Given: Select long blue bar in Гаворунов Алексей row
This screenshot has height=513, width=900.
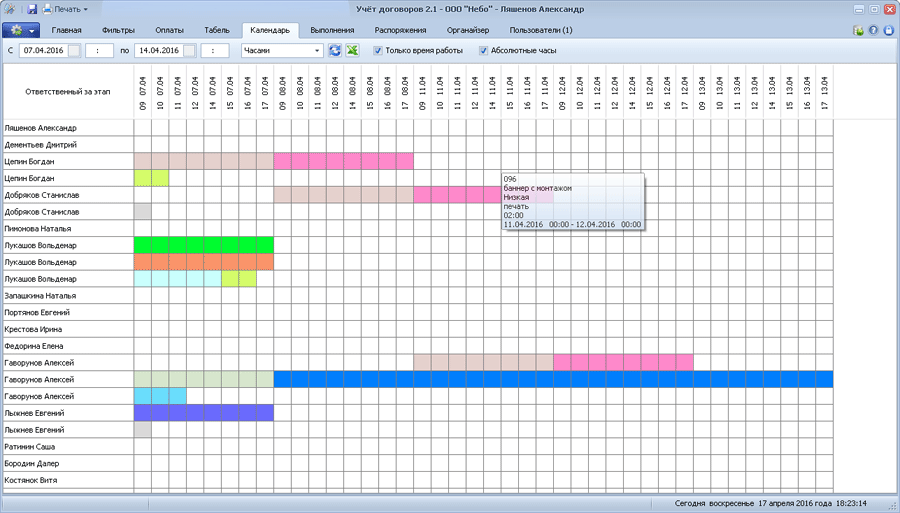Looking at the screenshot, I should (x=553, y=379).
